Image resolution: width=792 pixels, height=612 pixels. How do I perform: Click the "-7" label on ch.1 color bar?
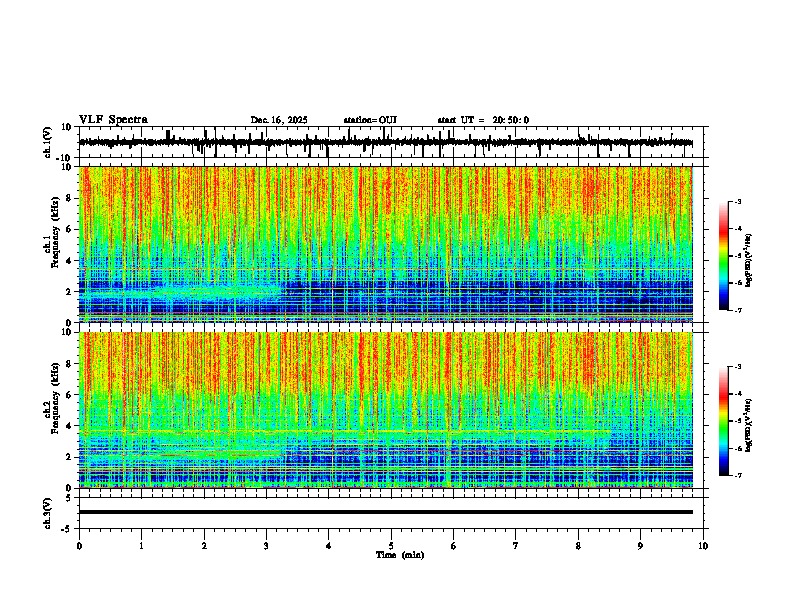click(737, 310)
